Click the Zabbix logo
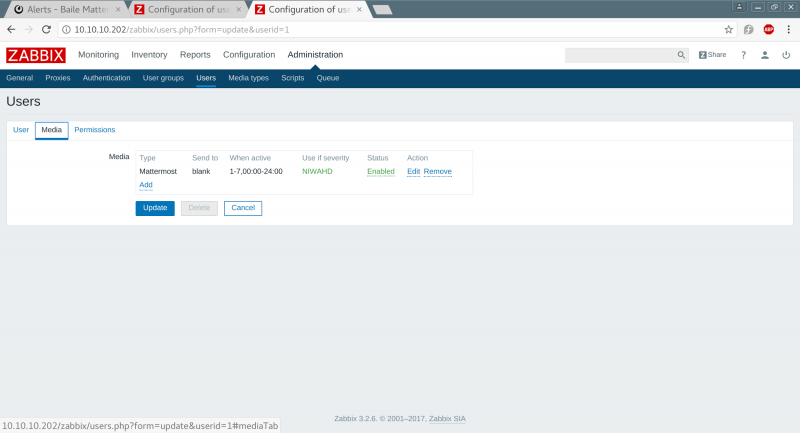This screenshot has height=433, width=800. [35, 55]
